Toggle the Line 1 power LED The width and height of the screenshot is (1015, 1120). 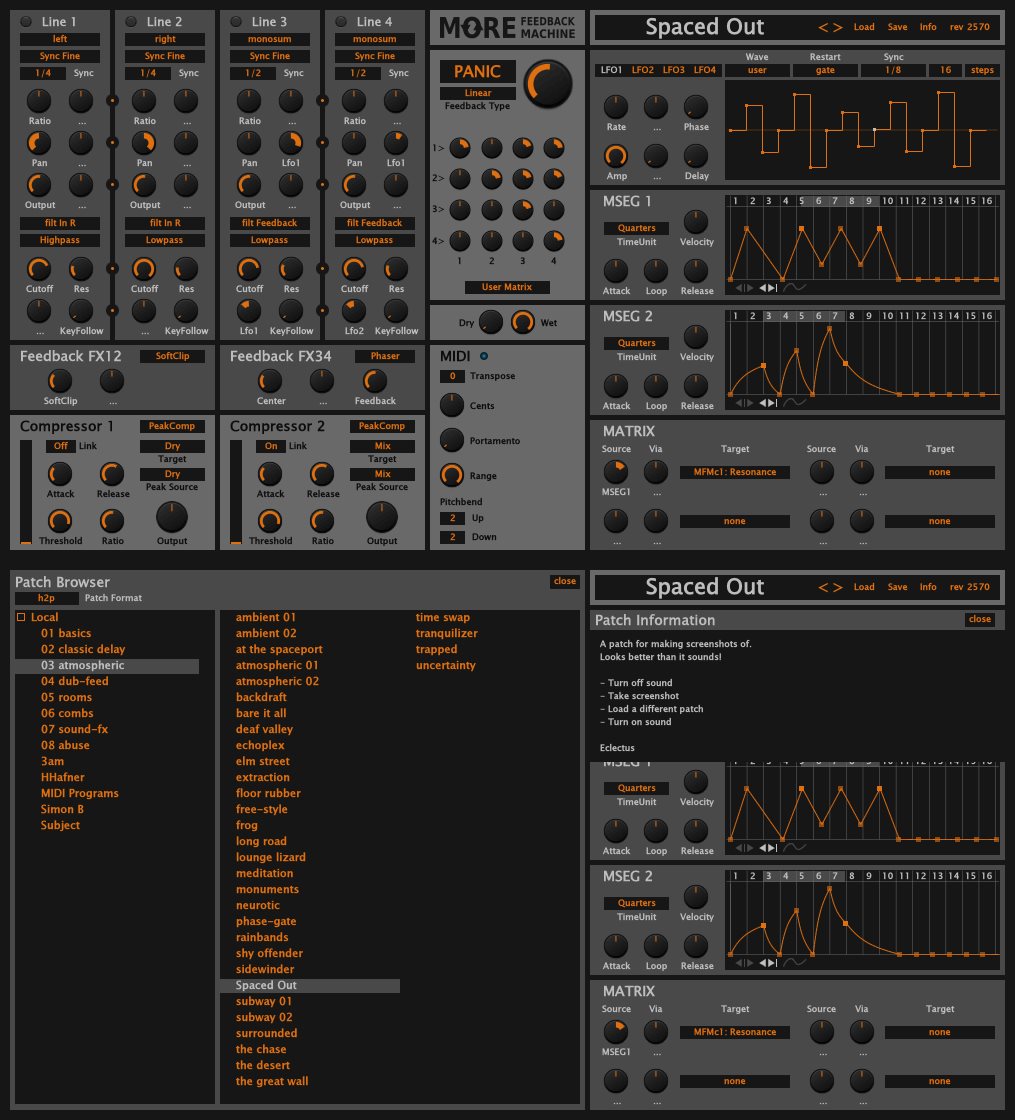point(26,21)
